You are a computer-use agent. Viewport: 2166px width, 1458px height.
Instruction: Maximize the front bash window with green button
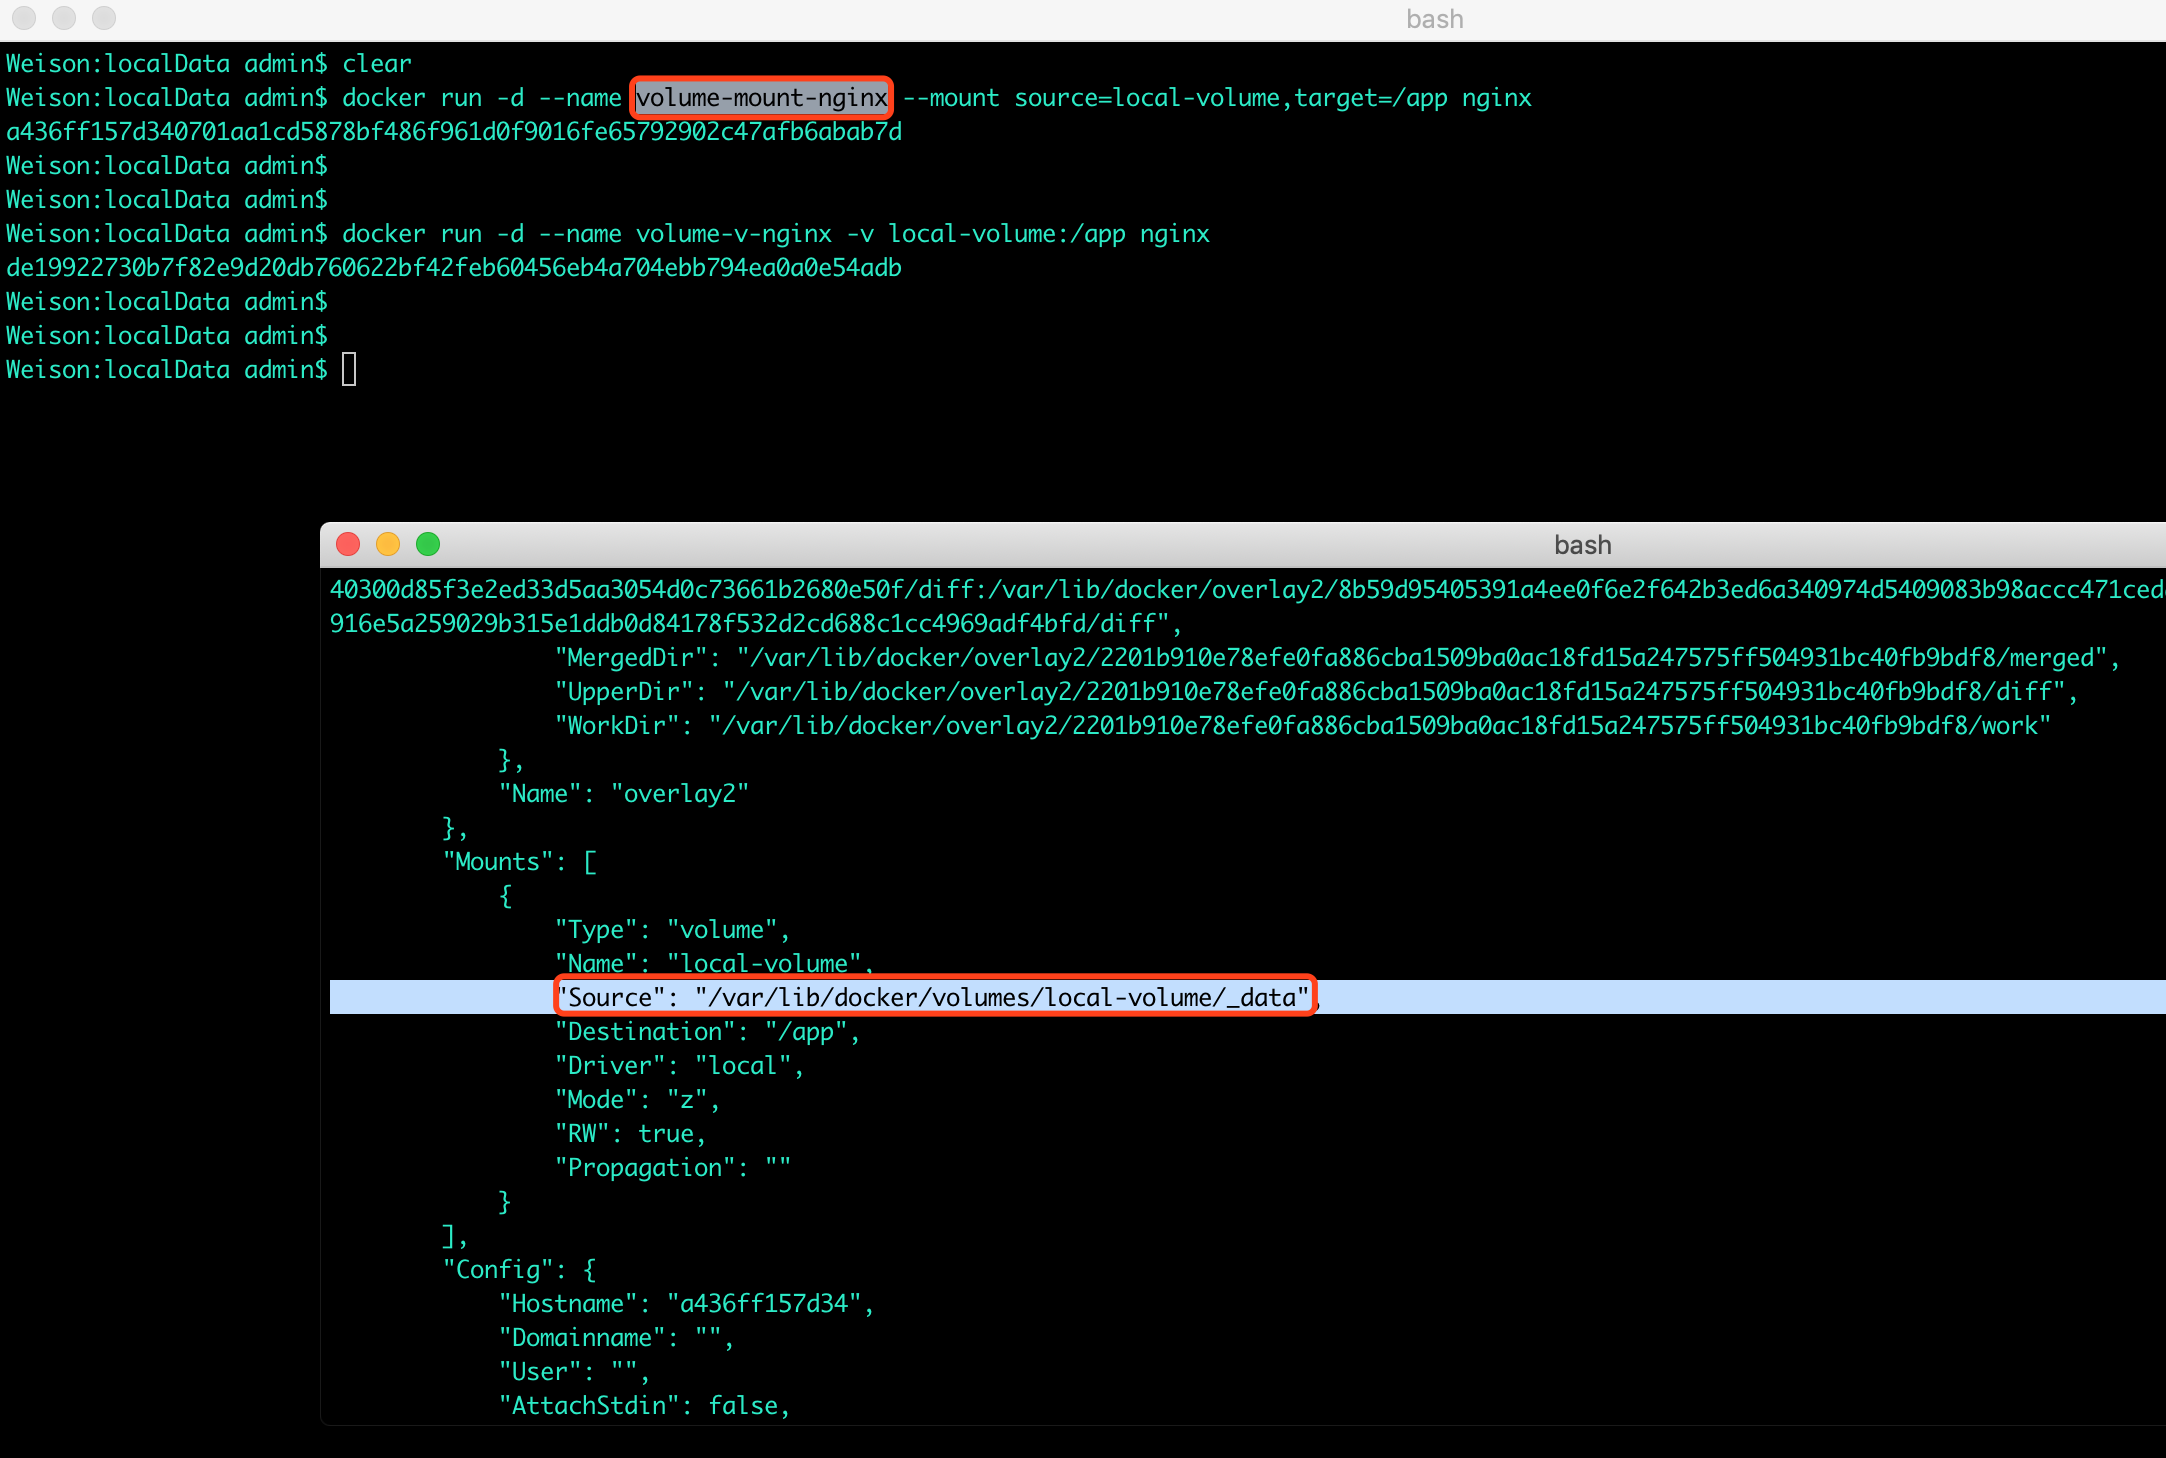click(428, 544)
